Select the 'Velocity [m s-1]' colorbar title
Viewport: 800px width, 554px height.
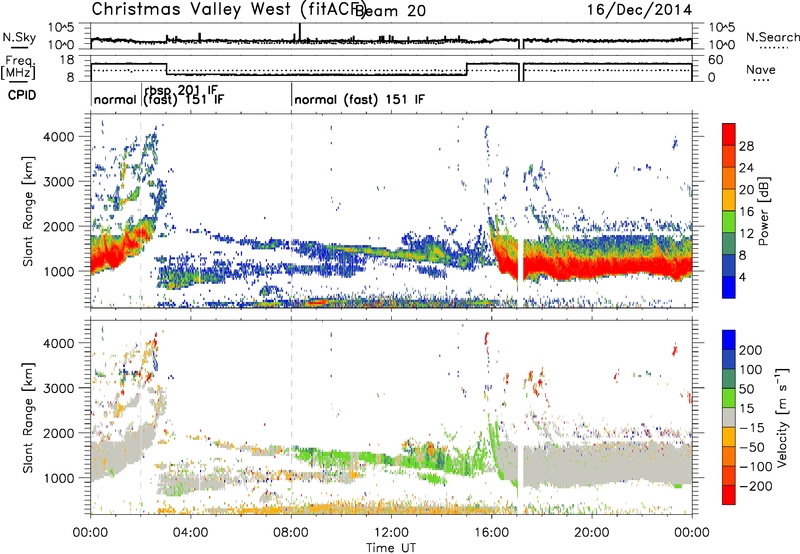tap(783, 417)
